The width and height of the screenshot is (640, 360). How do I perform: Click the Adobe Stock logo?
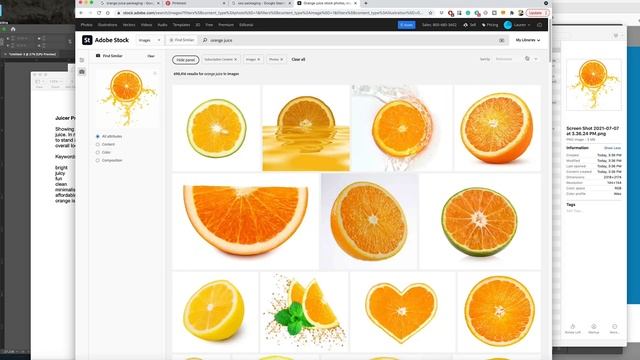(x=105, y=40)
